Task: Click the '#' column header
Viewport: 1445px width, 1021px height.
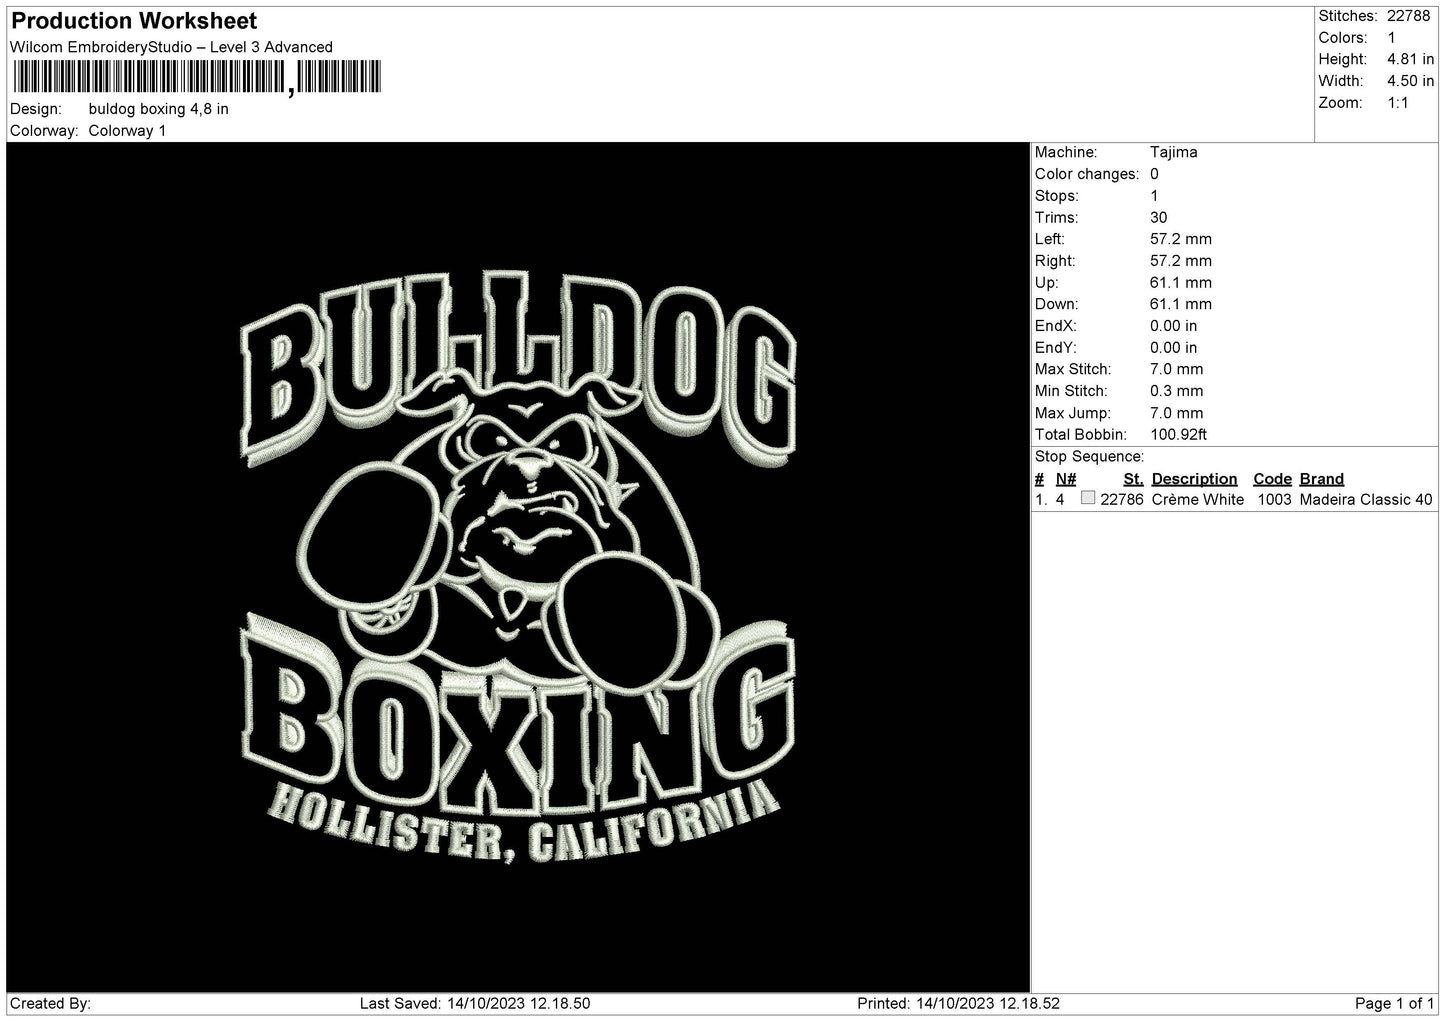Action: tap(1039, 479)
